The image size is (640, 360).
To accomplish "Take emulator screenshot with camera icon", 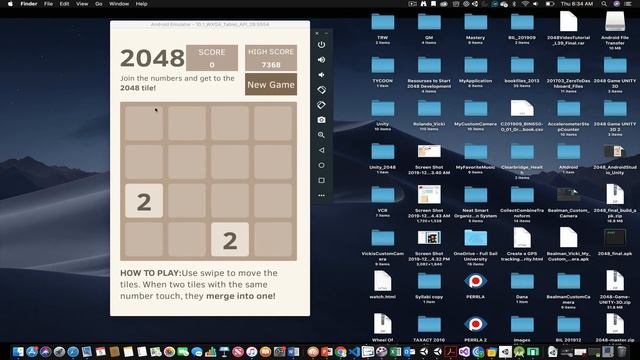I will coord(322,120).
